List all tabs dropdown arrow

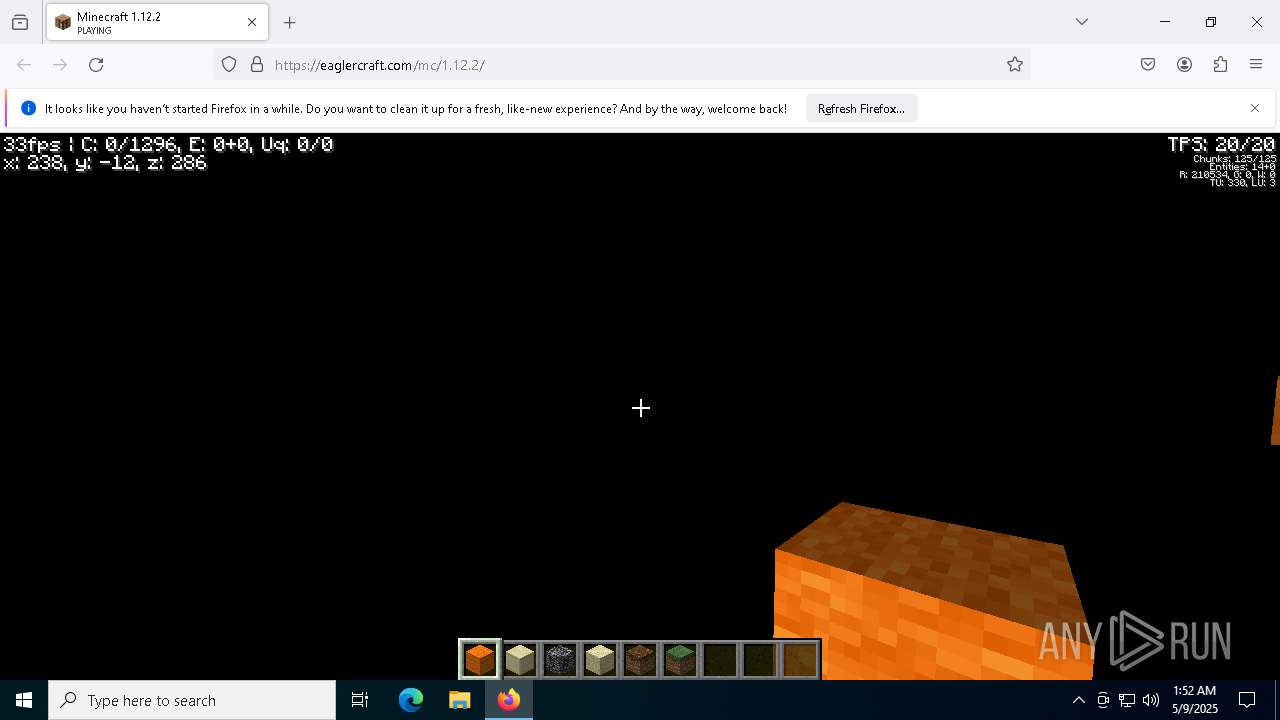coord(1082,22)
